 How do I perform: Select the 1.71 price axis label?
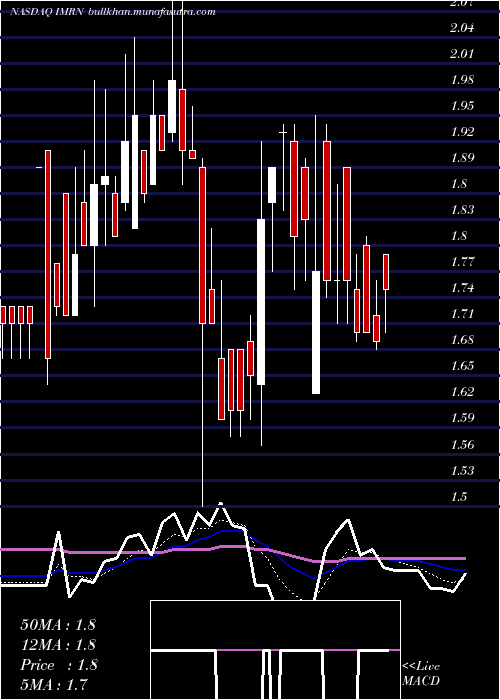coord(462,313)
